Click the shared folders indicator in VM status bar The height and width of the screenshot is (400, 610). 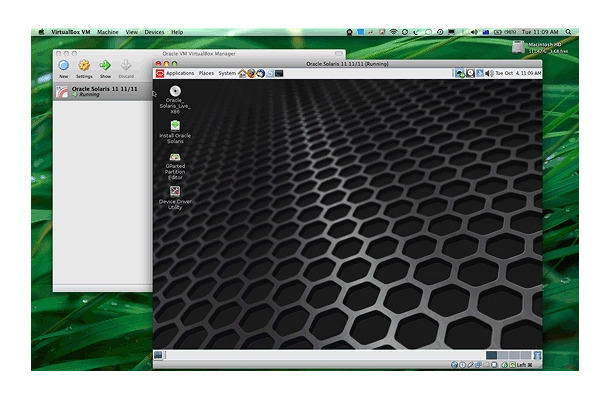(x=486, y=365)
